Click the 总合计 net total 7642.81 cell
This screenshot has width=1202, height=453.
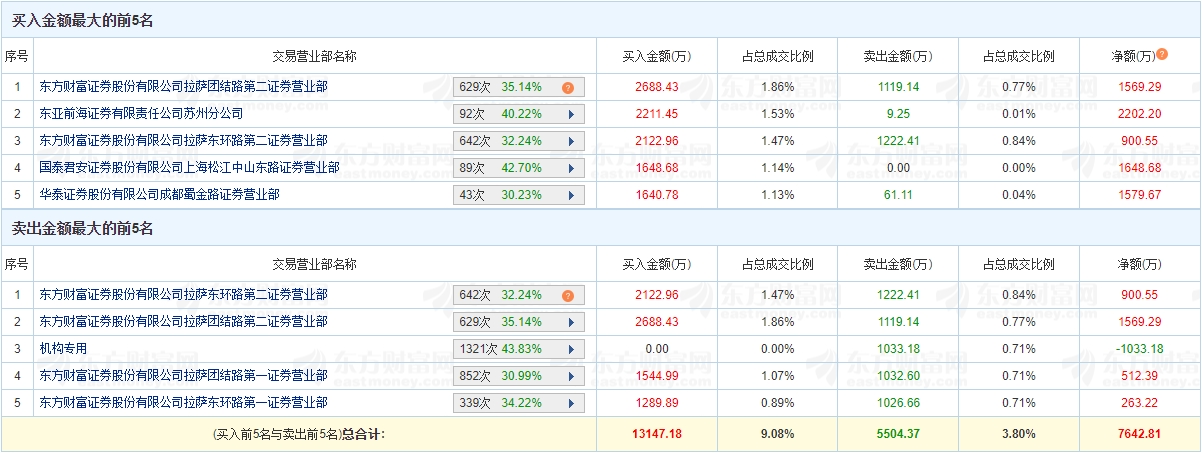(x=1140, y=434)
